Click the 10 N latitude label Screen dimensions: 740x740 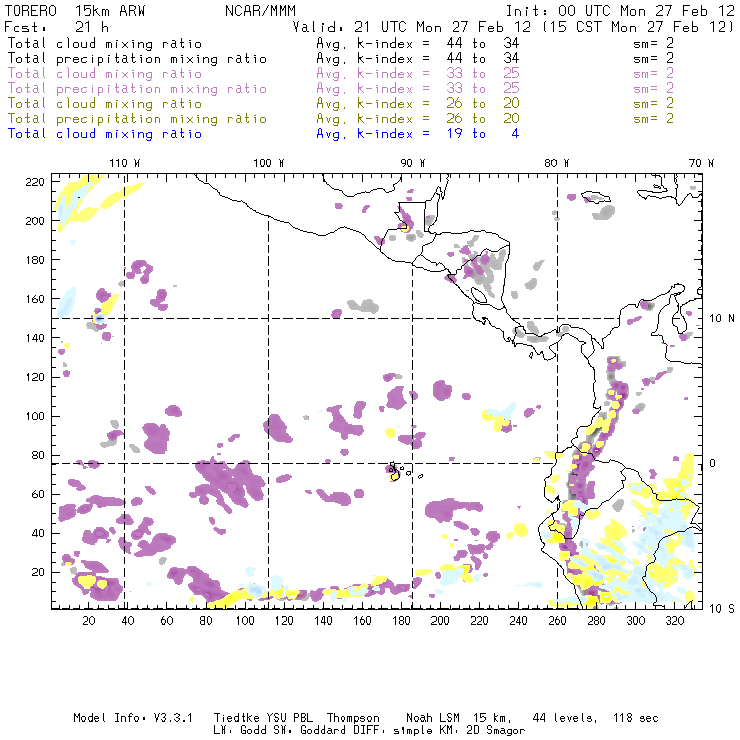(x=721, y=318)
